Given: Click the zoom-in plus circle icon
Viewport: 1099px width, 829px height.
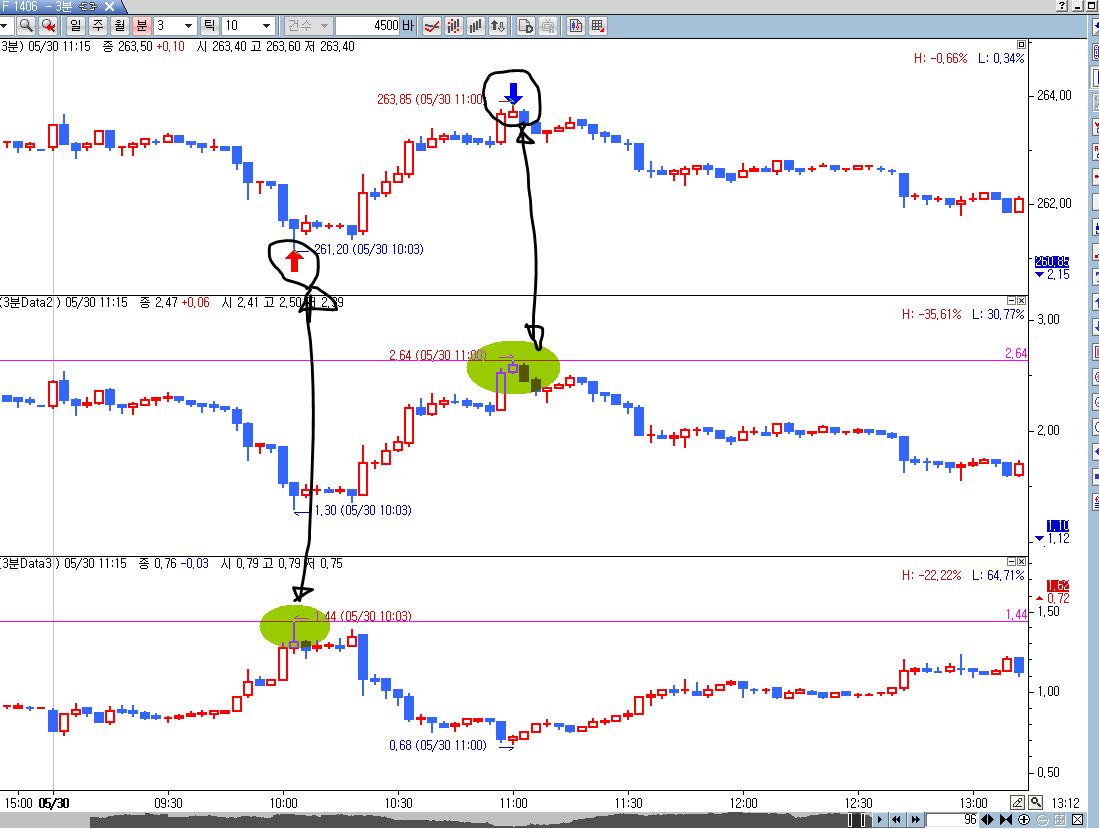Looking at the screenshot, I should pyautogui.click(x=1024, y=819).
